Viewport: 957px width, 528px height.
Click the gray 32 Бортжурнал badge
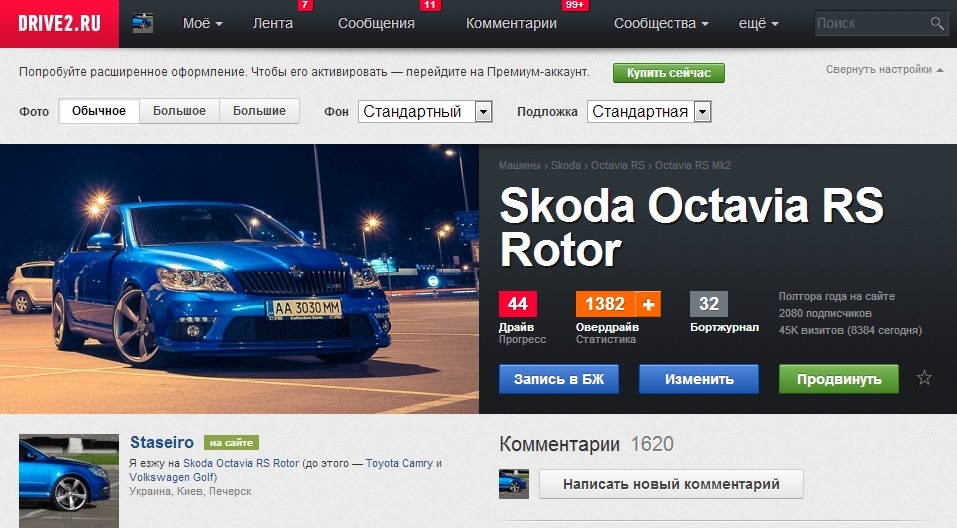pyautogui.click(x=709, y=304)
